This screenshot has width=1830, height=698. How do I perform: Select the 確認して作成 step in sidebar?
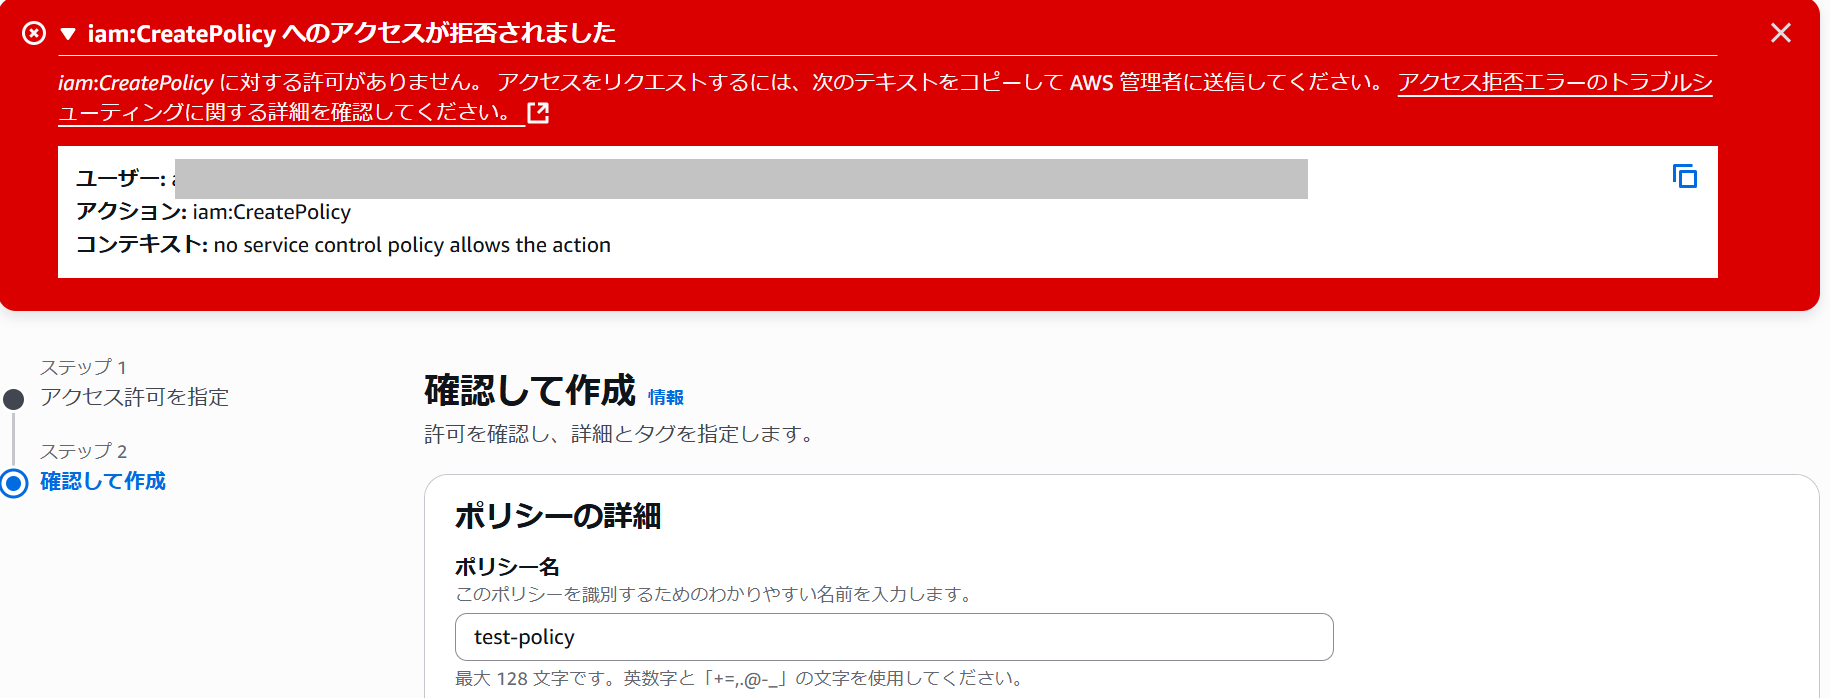[x=103, y=481]
